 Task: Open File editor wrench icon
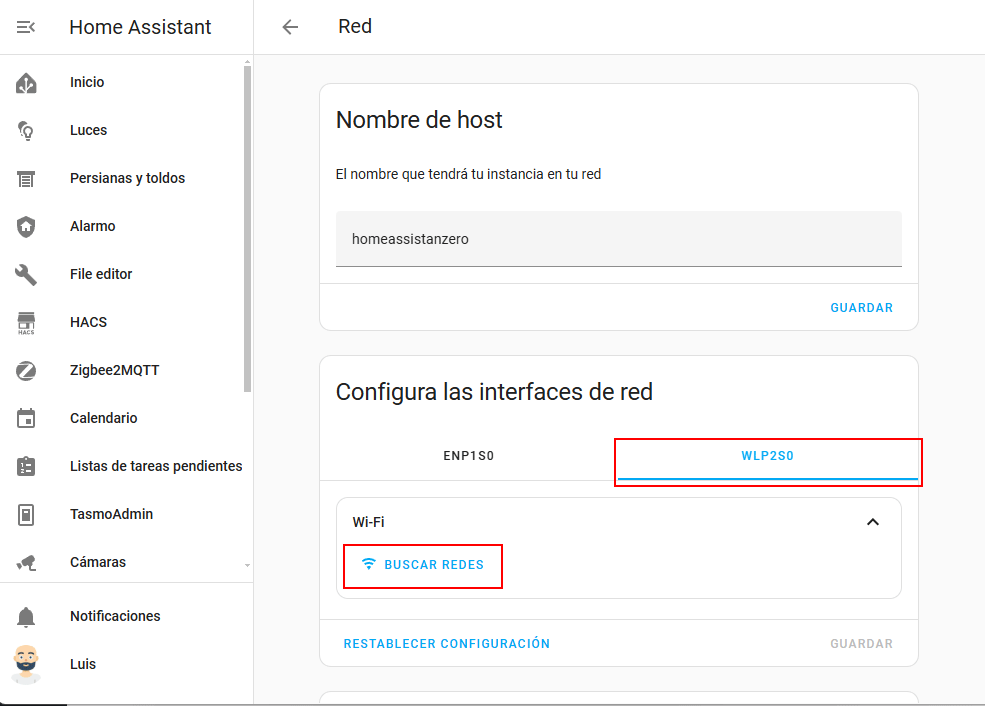[26, 275]
